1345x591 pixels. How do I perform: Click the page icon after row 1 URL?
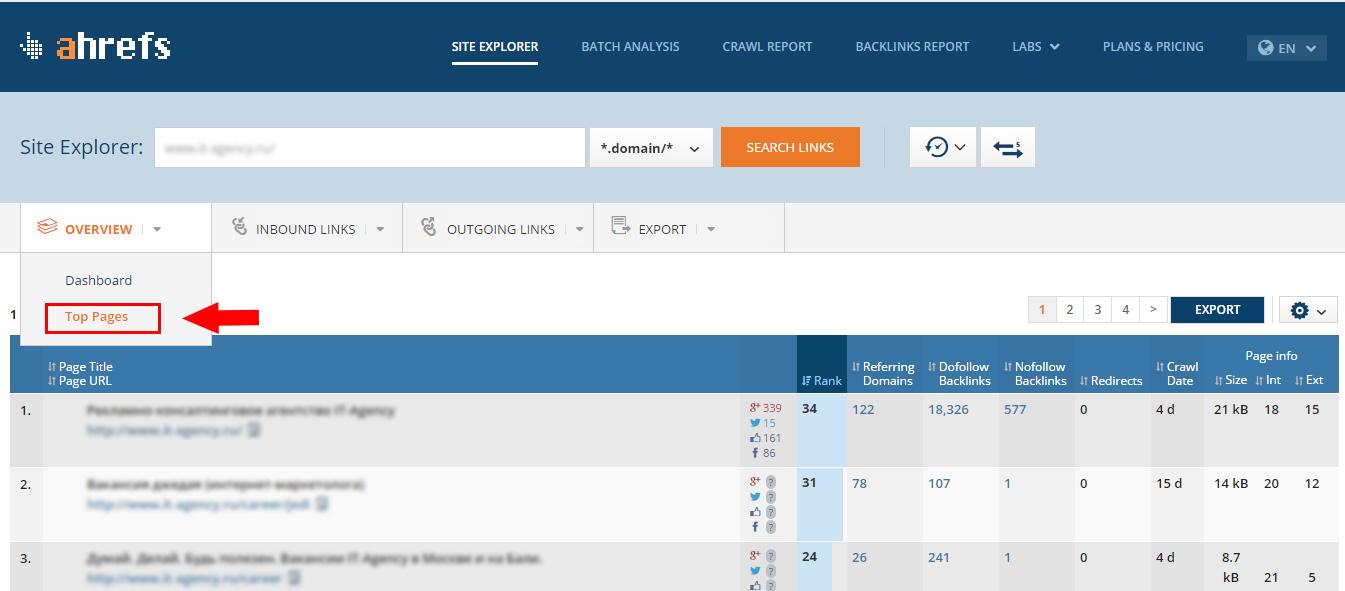(254, 430)
